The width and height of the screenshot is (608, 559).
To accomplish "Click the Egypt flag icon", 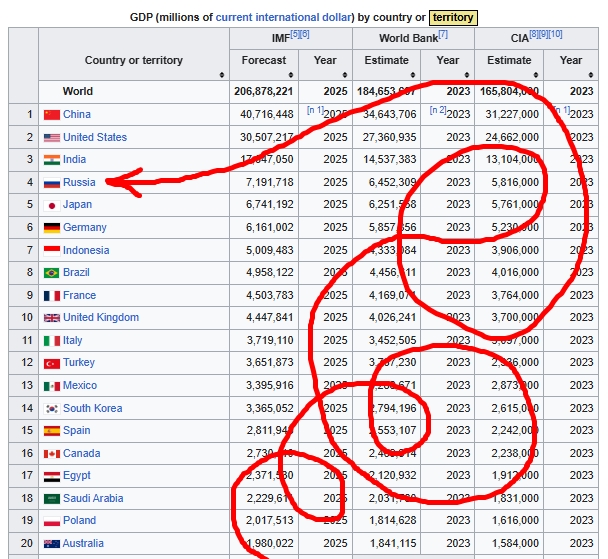I will 52,476.
